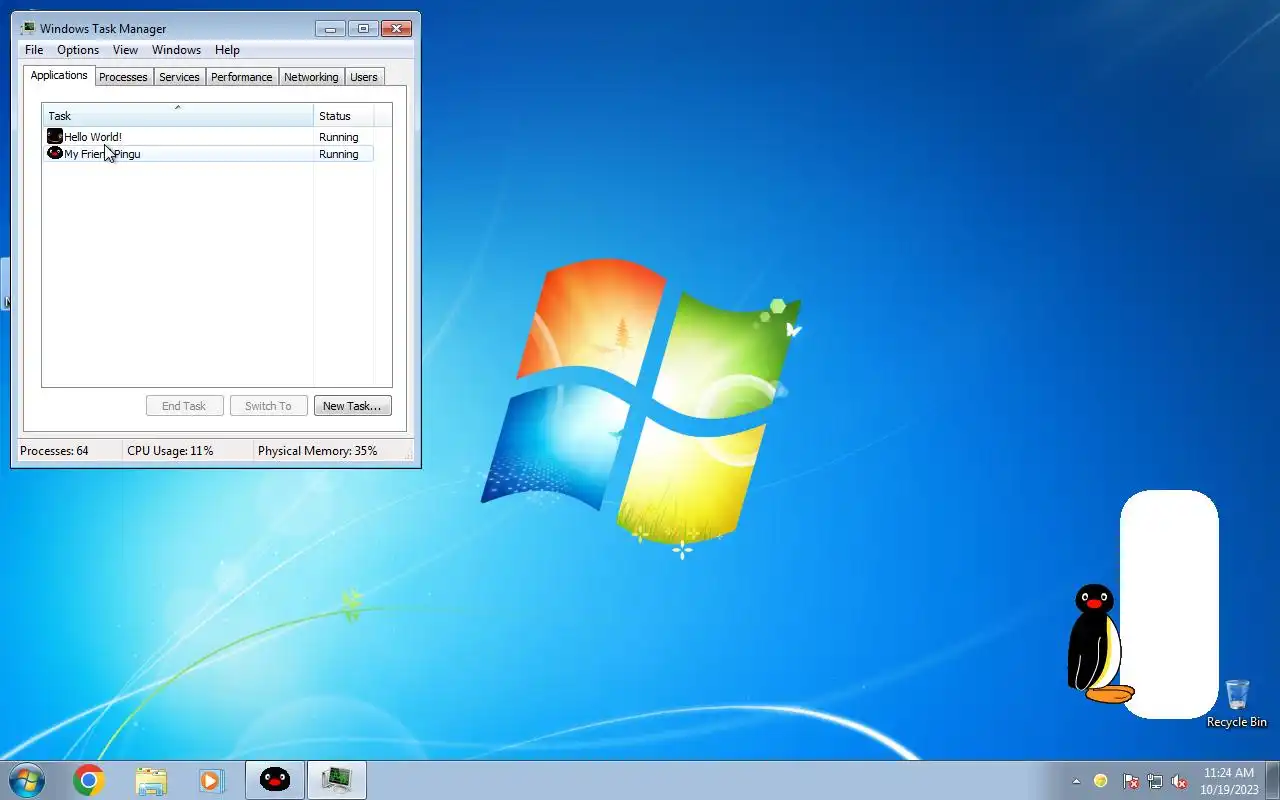Click the muted volume speaker icon
The image size is (1280, 800).
coord(1179,781)
